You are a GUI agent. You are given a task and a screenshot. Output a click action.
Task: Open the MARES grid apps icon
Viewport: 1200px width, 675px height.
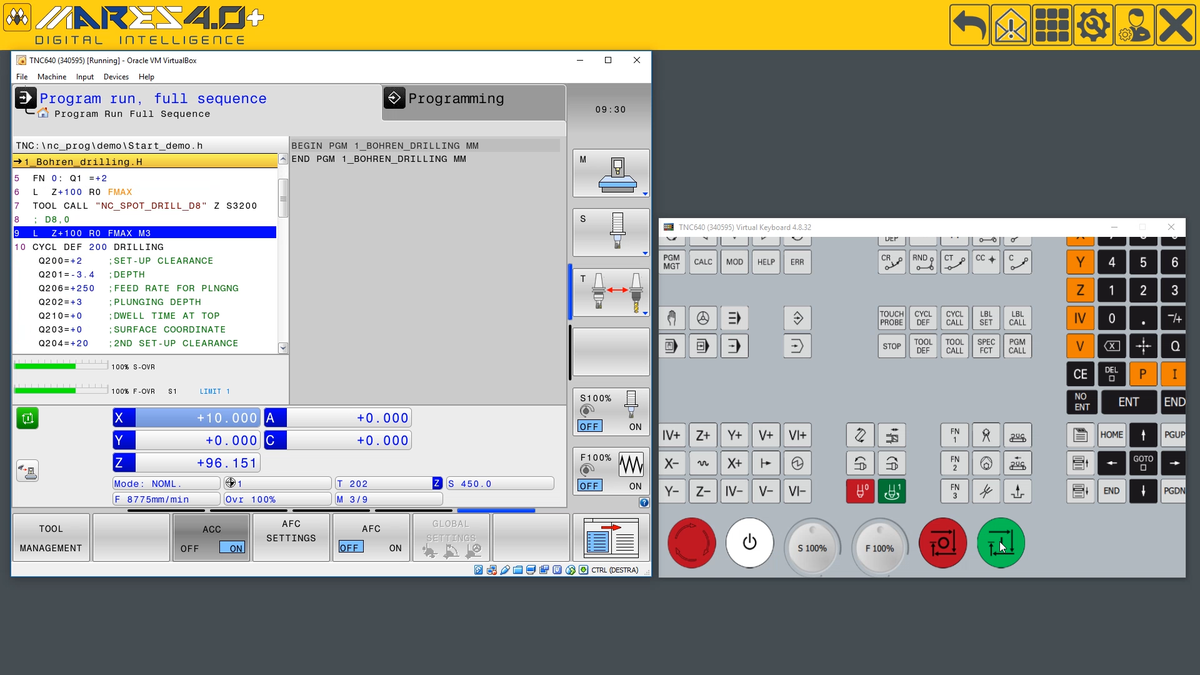[1052, 25]
